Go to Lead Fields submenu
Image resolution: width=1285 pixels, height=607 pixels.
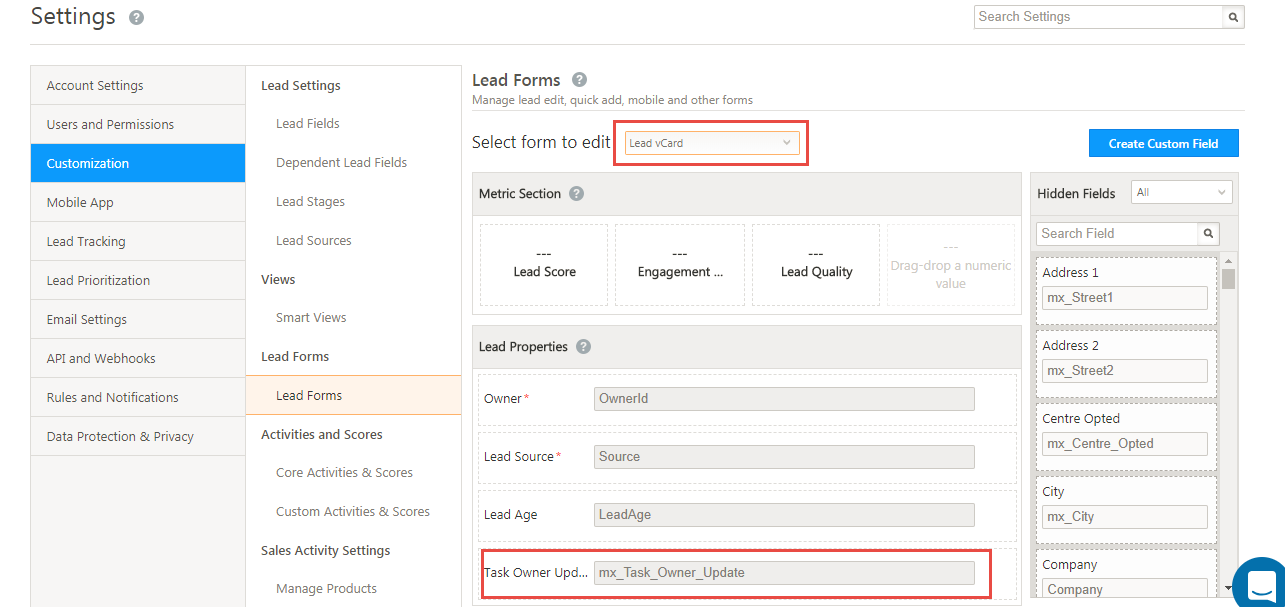[x=308, y=124]
